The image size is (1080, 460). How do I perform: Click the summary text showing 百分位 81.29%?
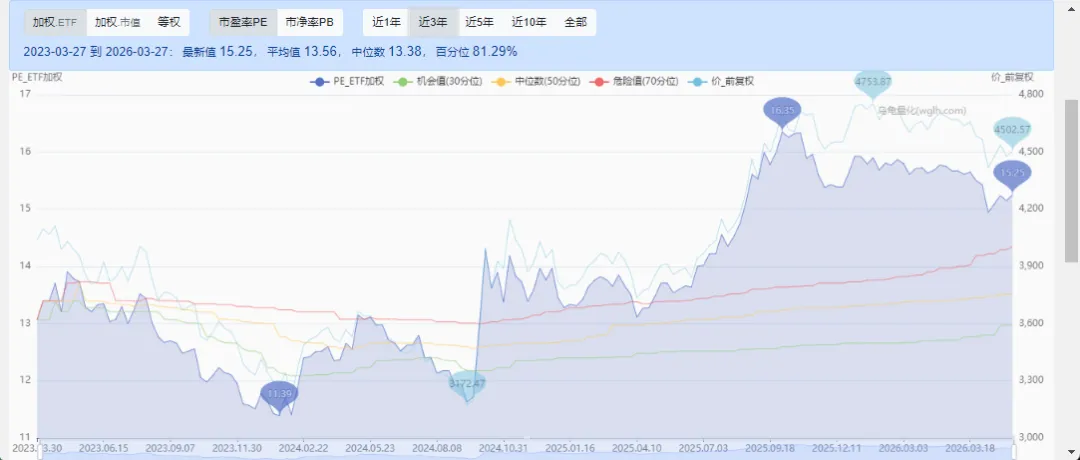477,52
